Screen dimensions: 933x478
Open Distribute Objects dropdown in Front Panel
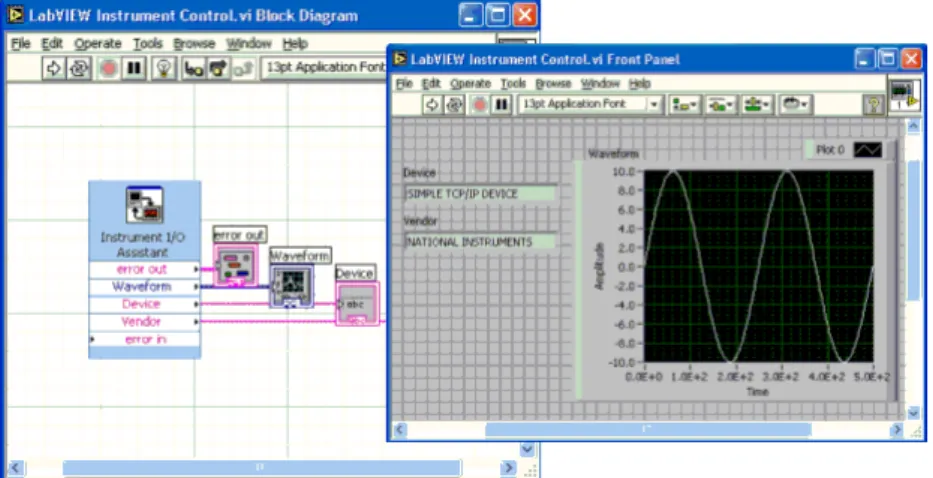point(721,105)
